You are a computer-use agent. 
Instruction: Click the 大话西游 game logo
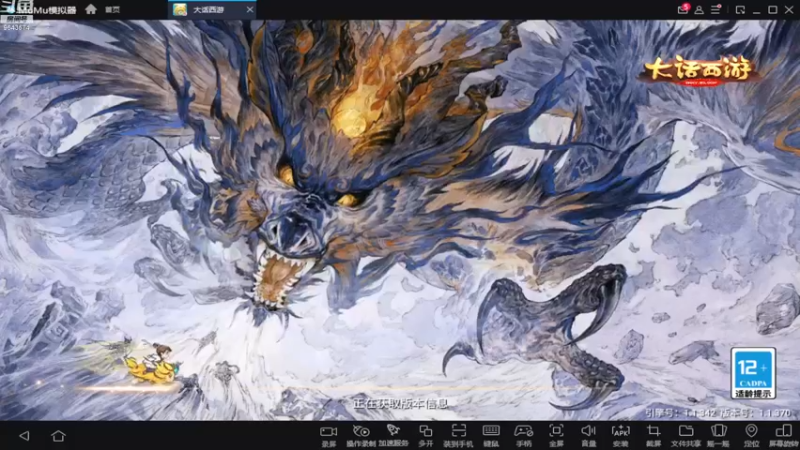[x=699, y=70]
